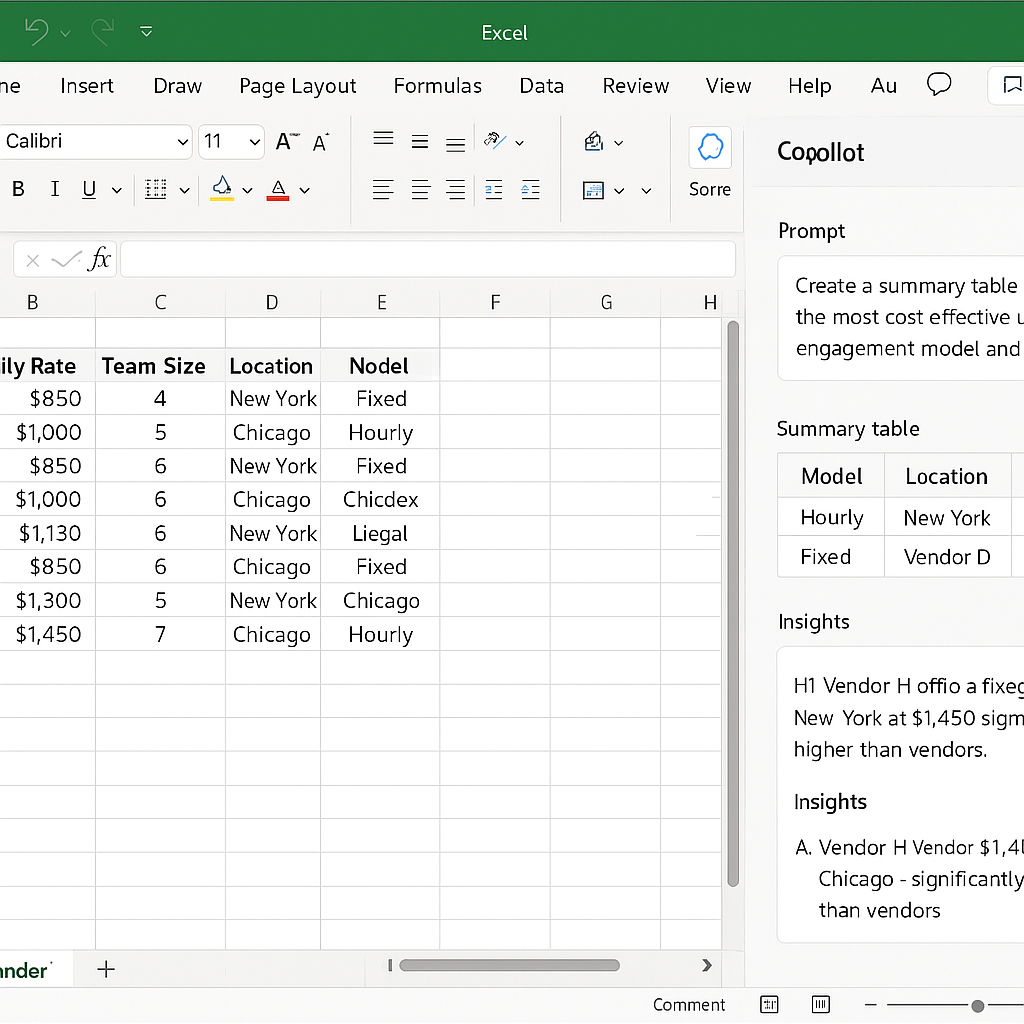Click the Middle Align icon
1024x1024 pixels.
point(420,142)
